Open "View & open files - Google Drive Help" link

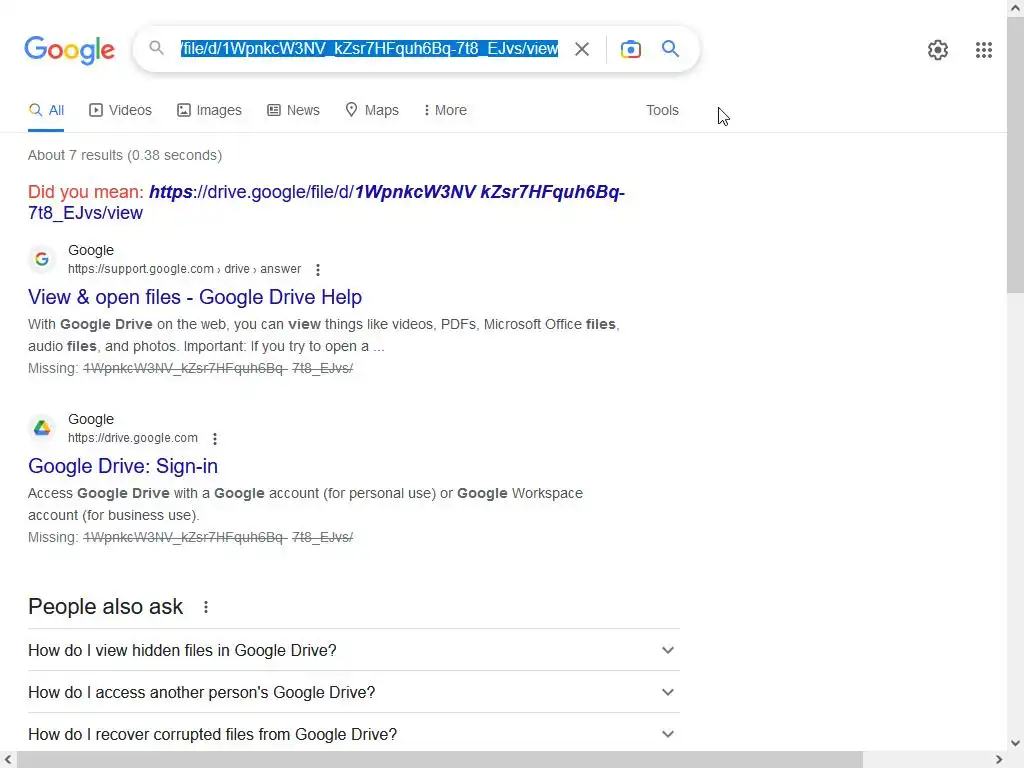(195, 297)
